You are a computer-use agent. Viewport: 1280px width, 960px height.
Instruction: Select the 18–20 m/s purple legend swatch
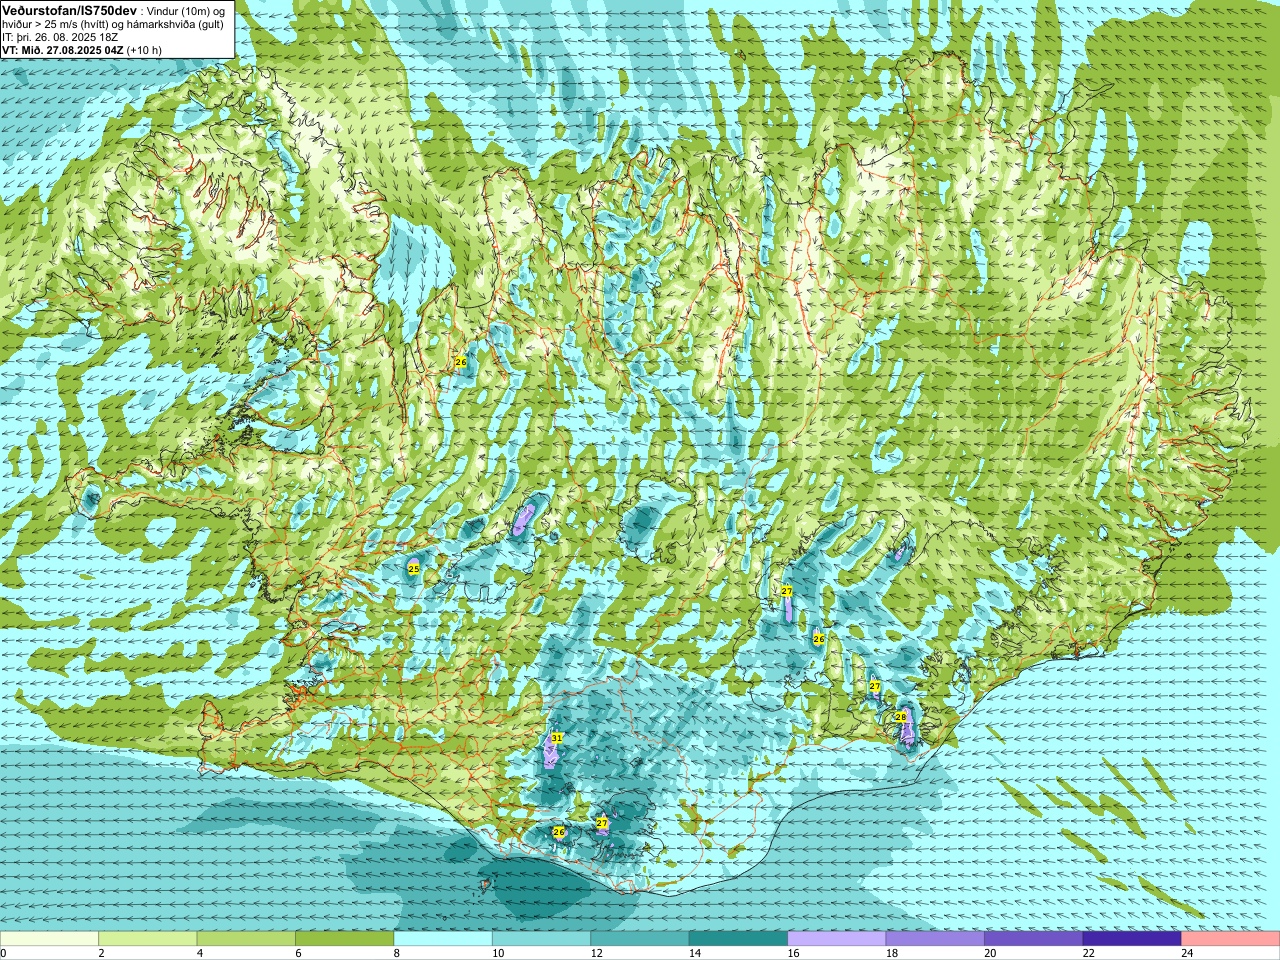click(x=935, y=939)
